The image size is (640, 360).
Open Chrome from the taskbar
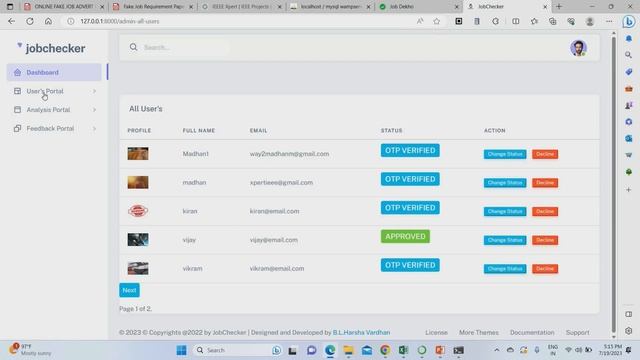(x=385, y=350)
